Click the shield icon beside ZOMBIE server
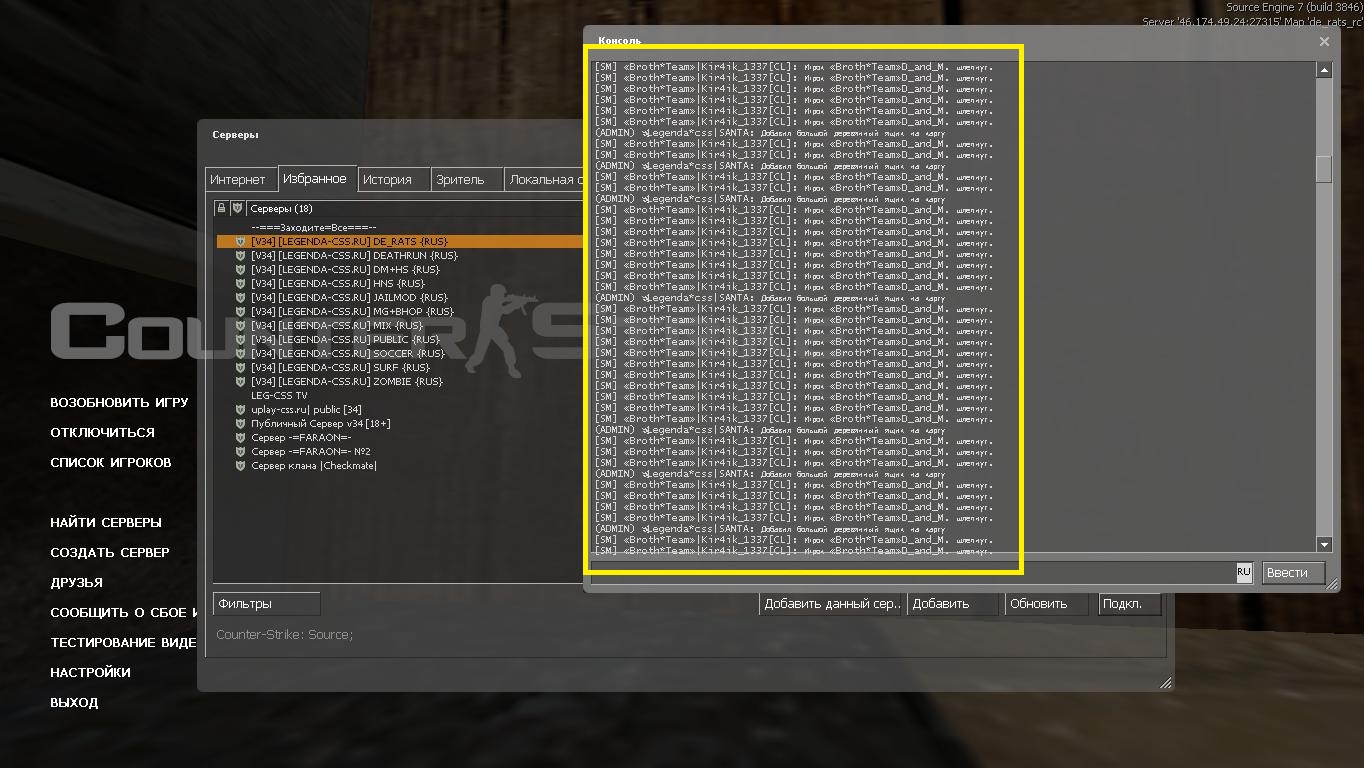 click(x=240, y=381)
